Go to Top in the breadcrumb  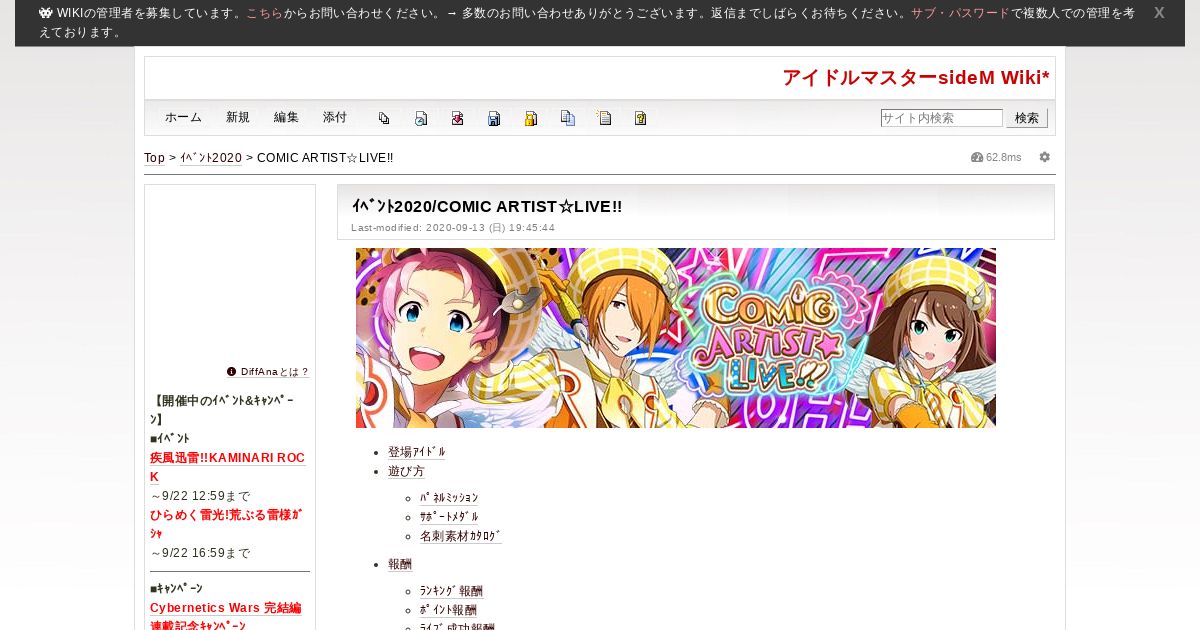pos(154,158)
